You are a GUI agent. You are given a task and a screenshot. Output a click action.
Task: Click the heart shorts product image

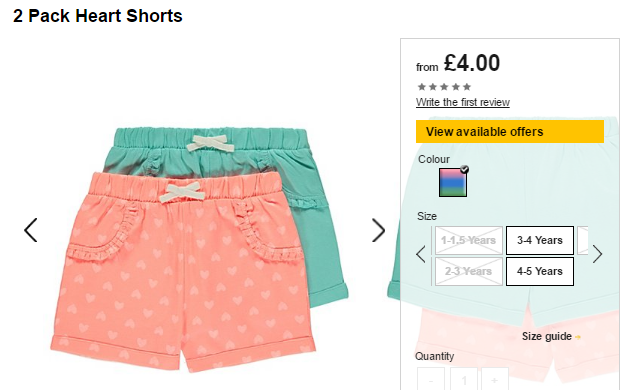tap(200, 250)
